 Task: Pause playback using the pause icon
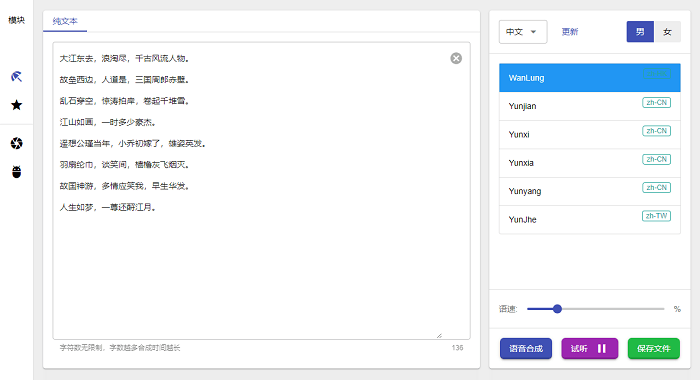tap(602, 348)
